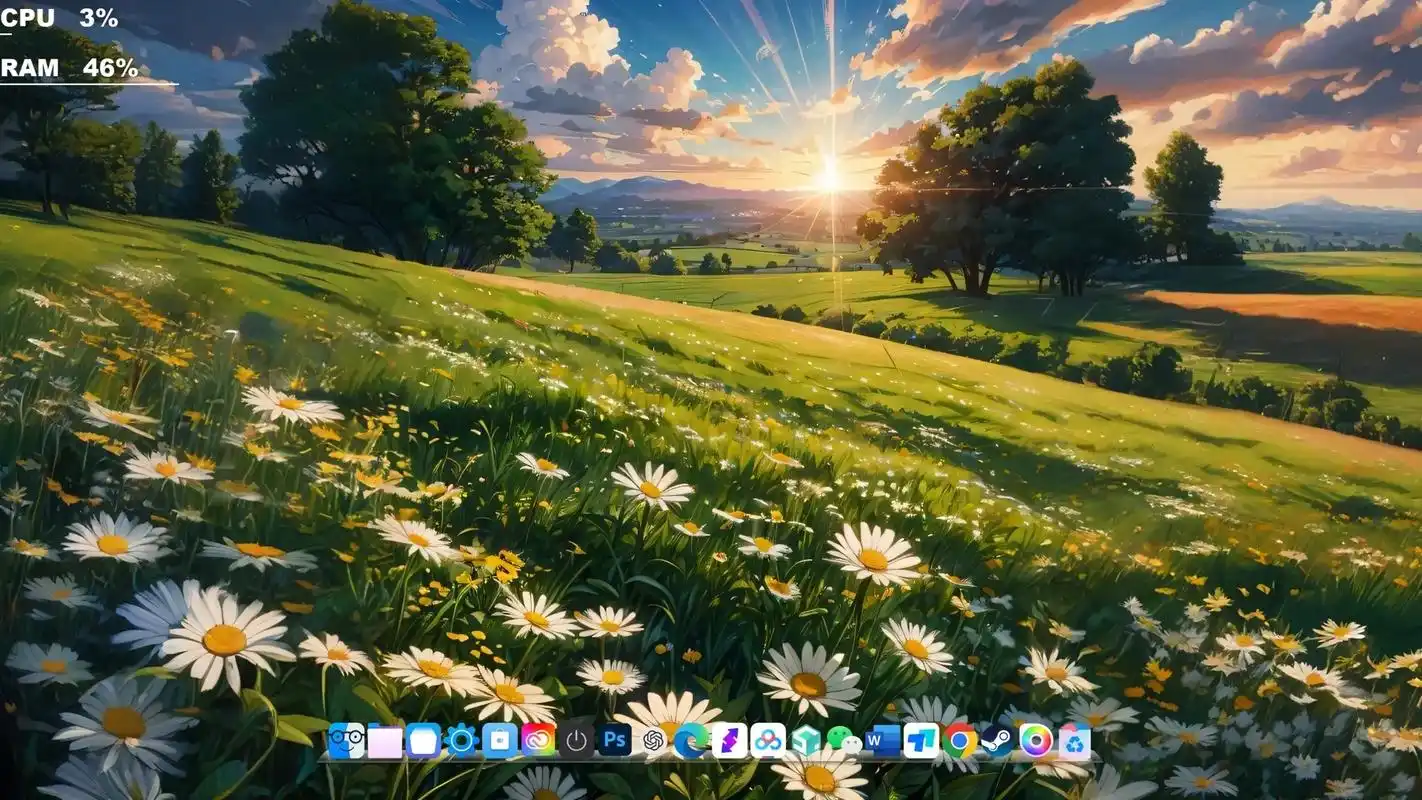Open the teal cube app icon
Viewport: 1422px width, 800px height.
pyautogui.click(x=806, y=741)
